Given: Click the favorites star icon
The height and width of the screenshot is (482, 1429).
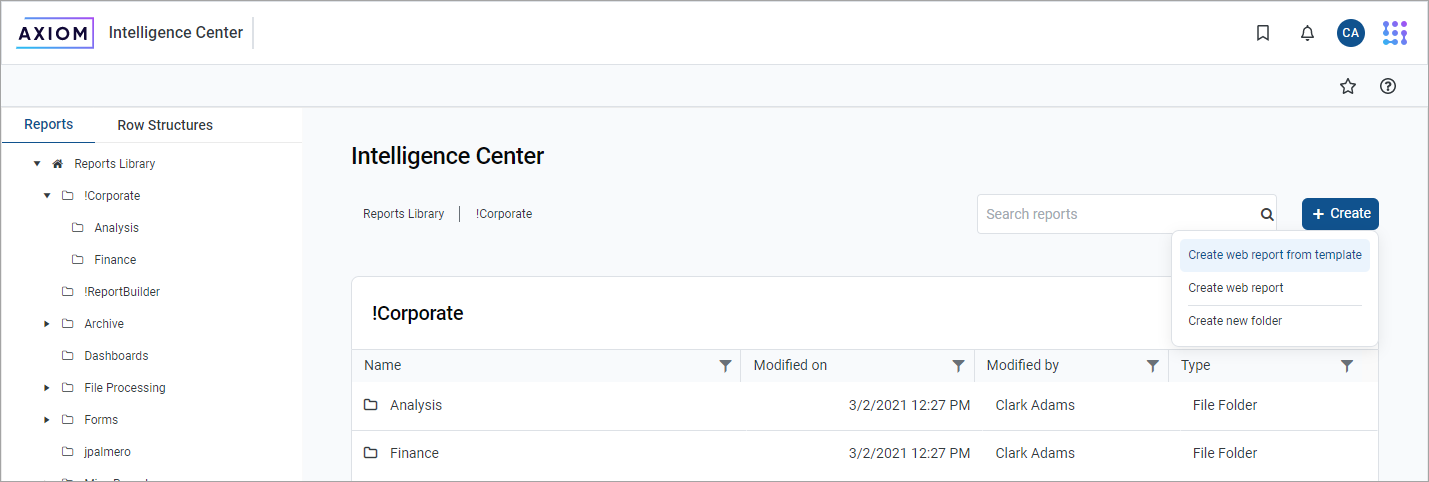Looking at the screenshot, I should coord(1348,86).
